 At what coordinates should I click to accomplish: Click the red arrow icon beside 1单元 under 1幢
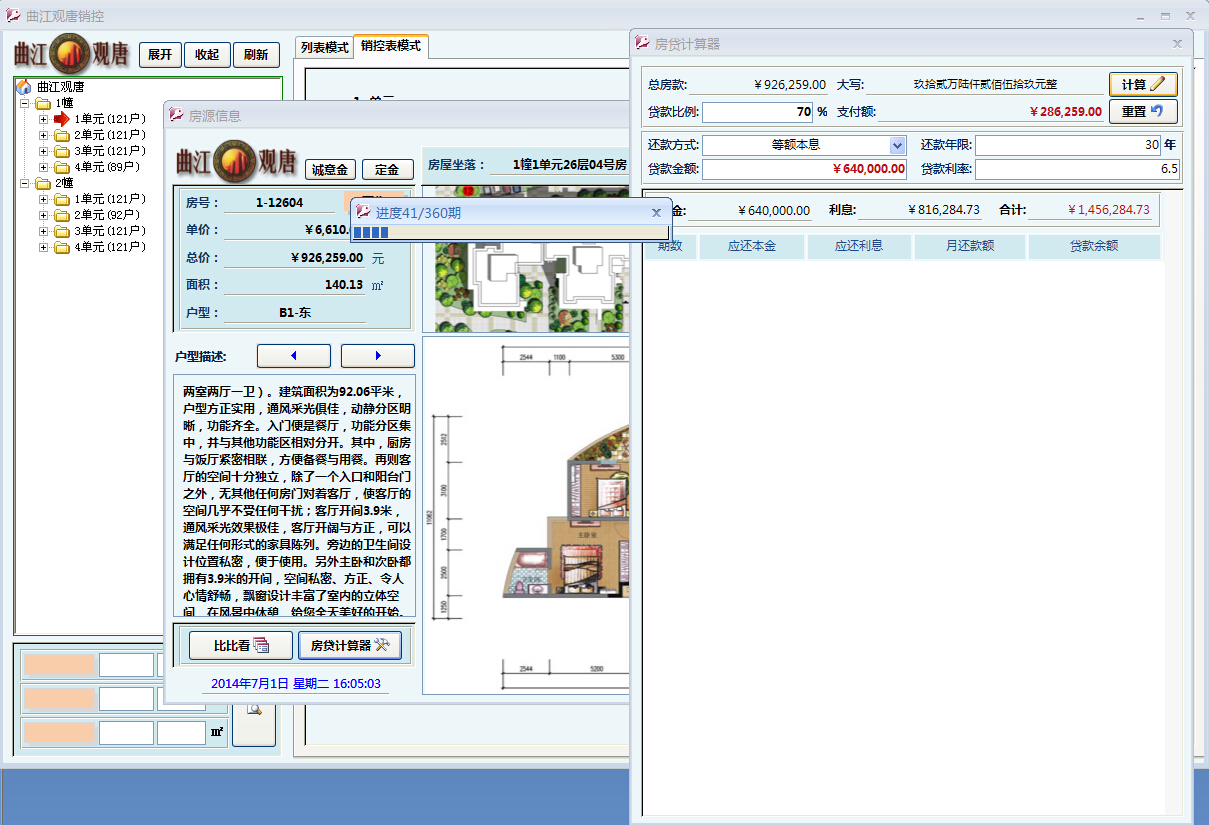[x=62, y=119]
